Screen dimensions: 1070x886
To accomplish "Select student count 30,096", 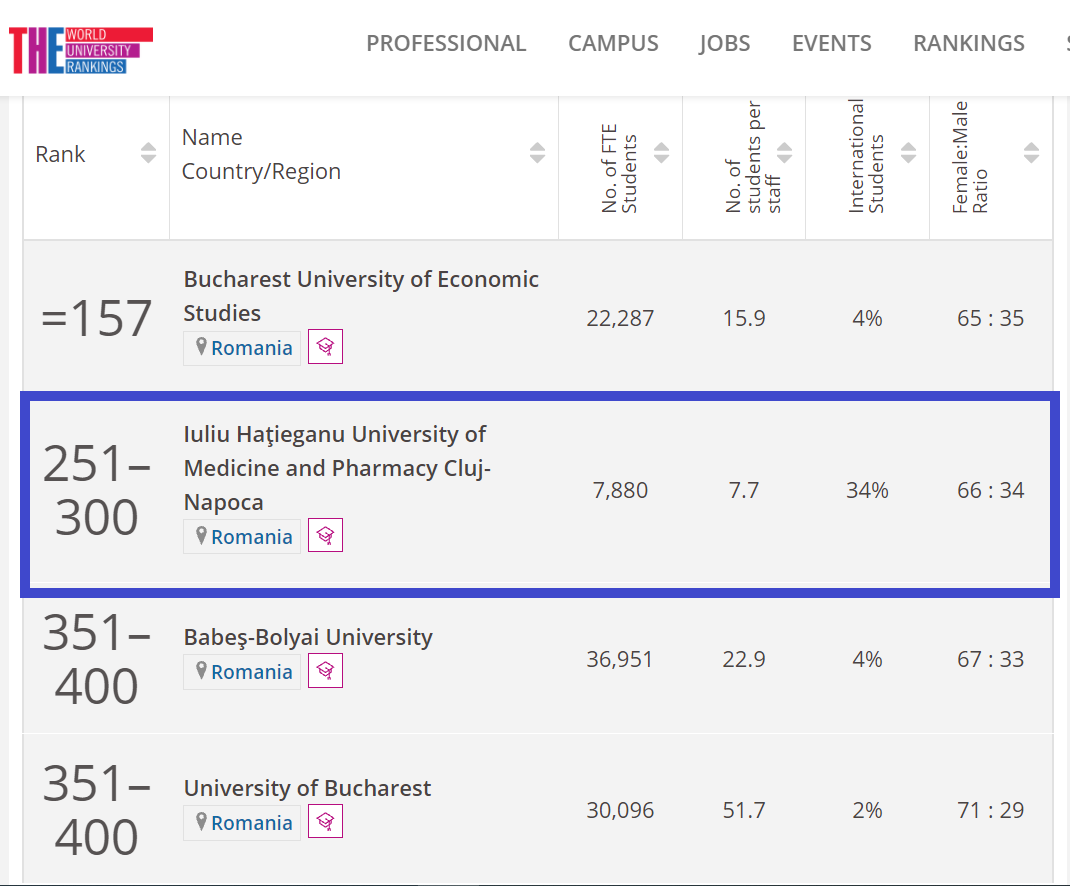I will [x=620, y=810].
